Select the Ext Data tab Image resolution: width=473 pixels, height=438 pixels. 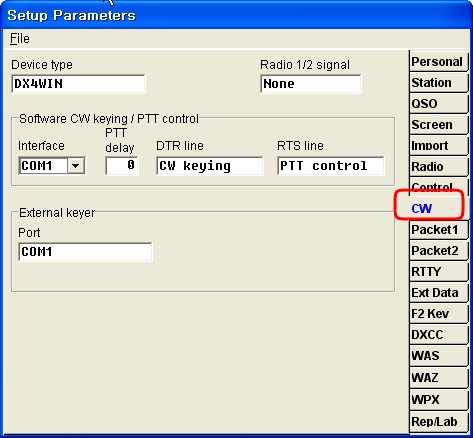click(438, 292)
